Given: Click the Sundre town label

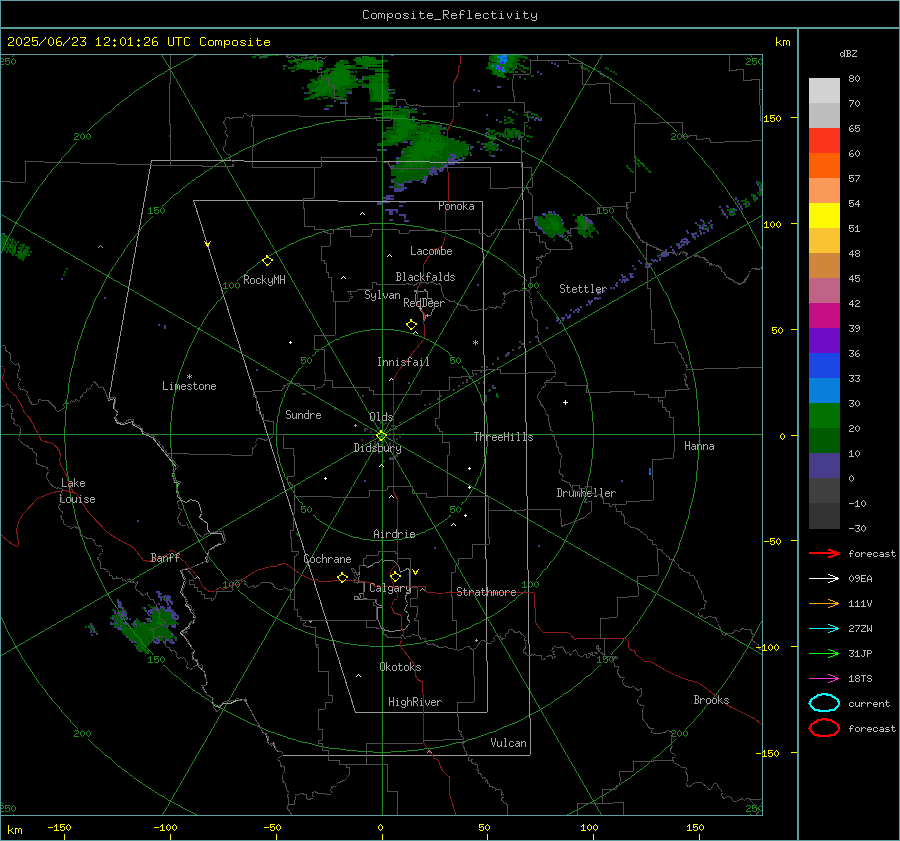Looking at the screenshot, I should tap(303, 415).
